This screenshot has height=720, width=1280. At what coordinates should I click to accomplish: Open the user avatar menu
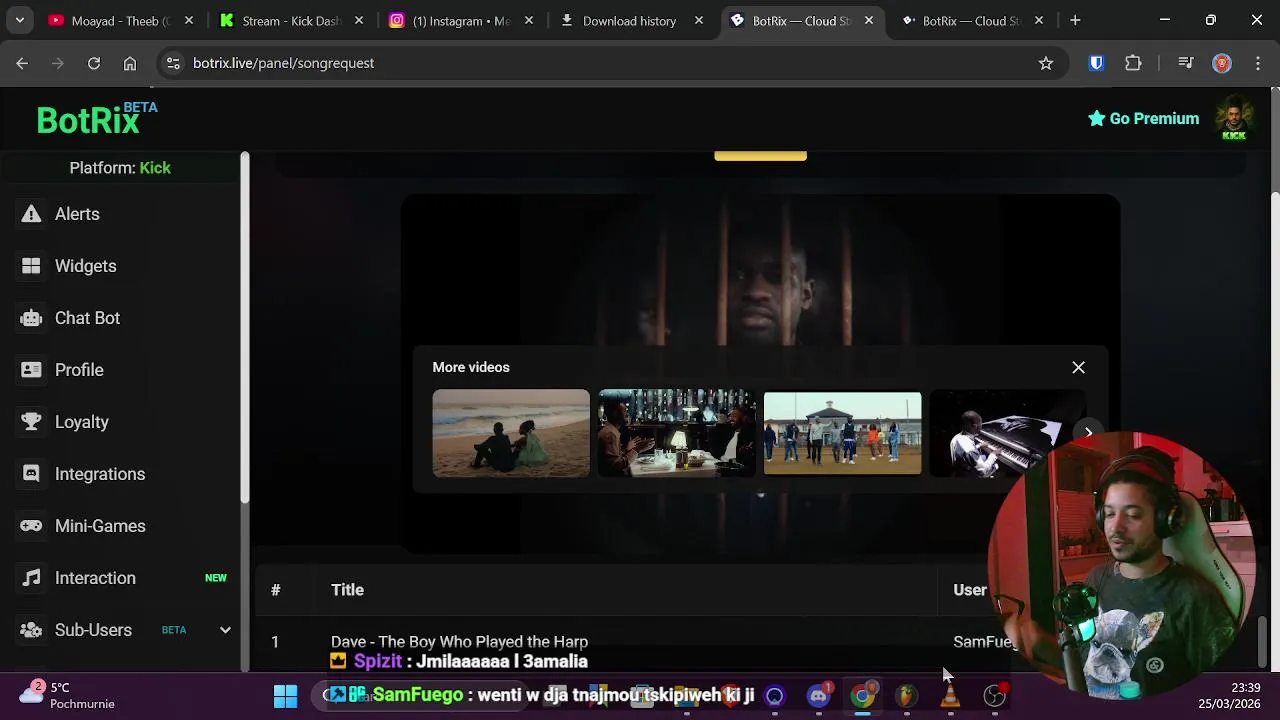(1234, 119)
